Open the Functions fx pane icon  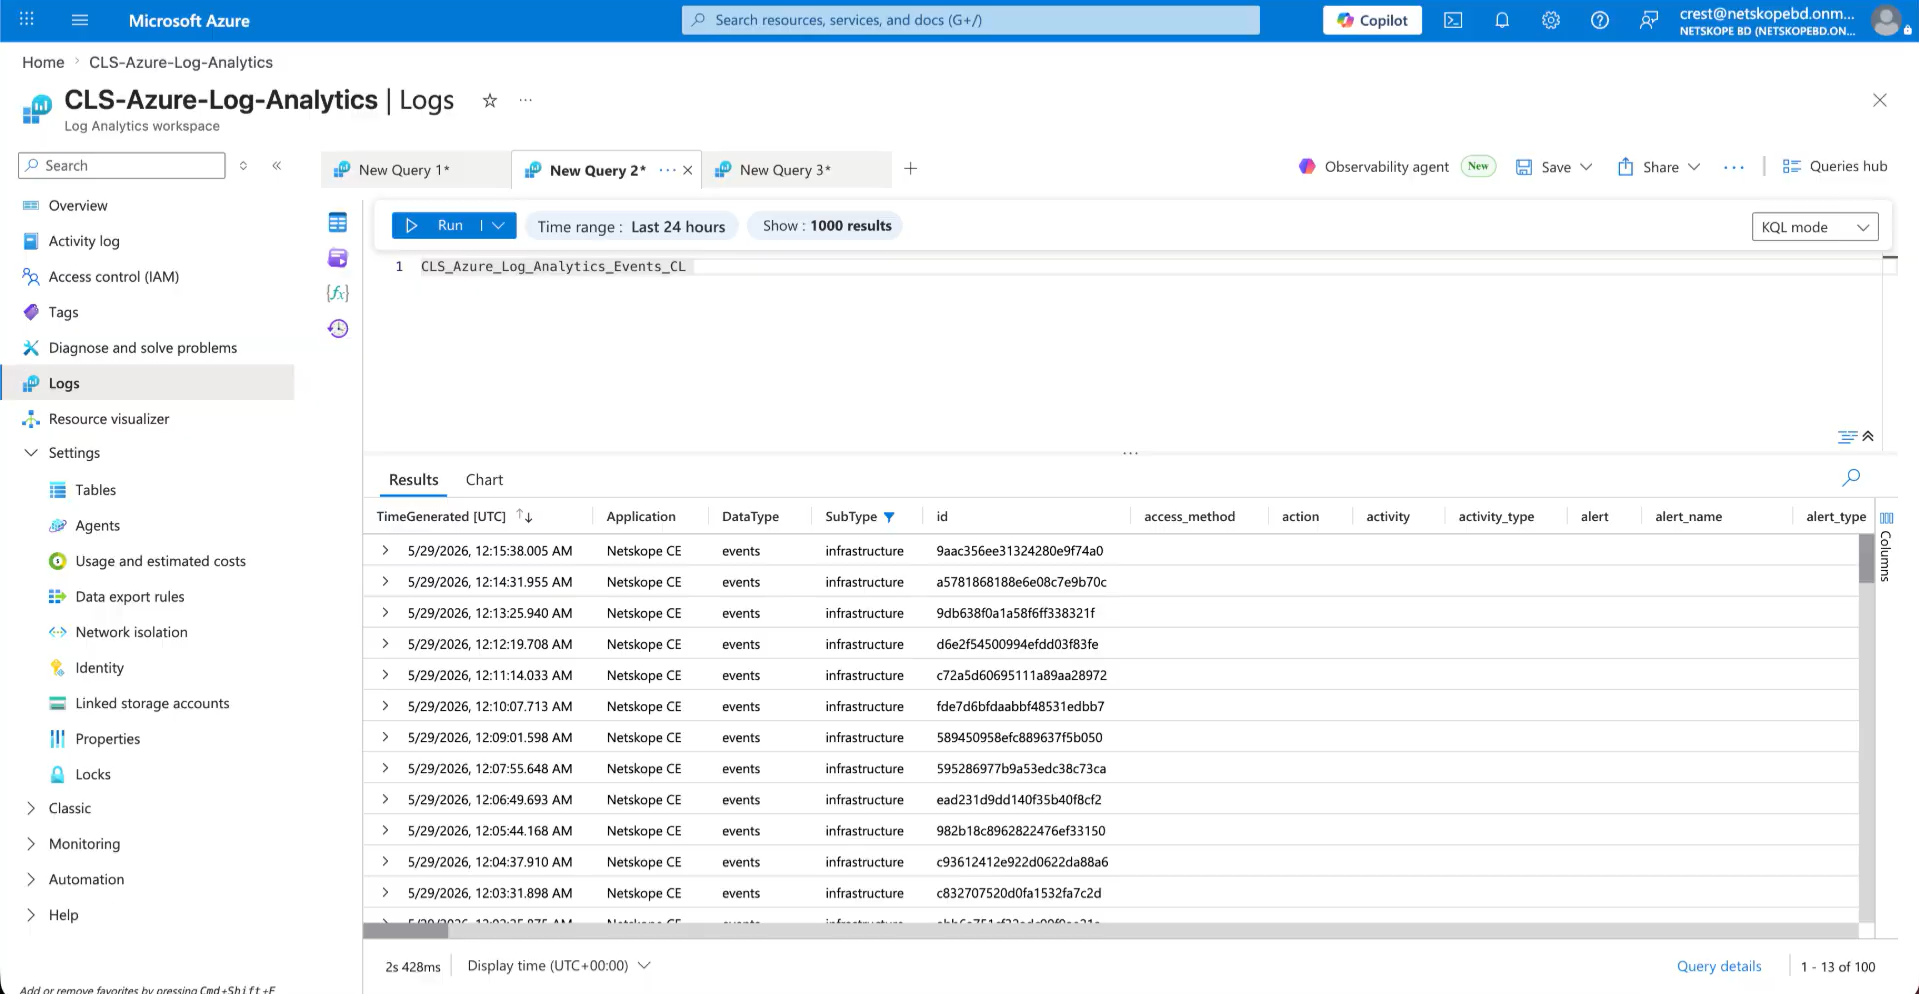tap(338, 293)
